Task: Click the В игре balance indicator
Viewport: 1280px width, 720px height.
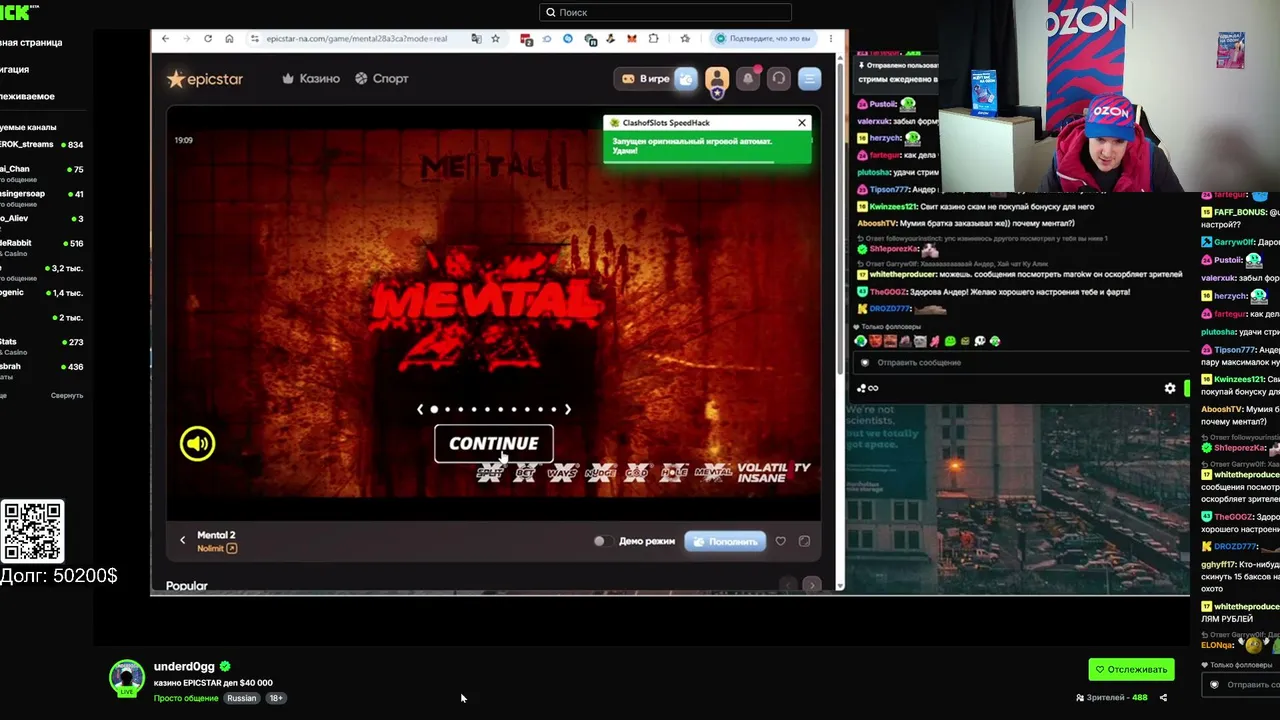Action: (646, 79)
